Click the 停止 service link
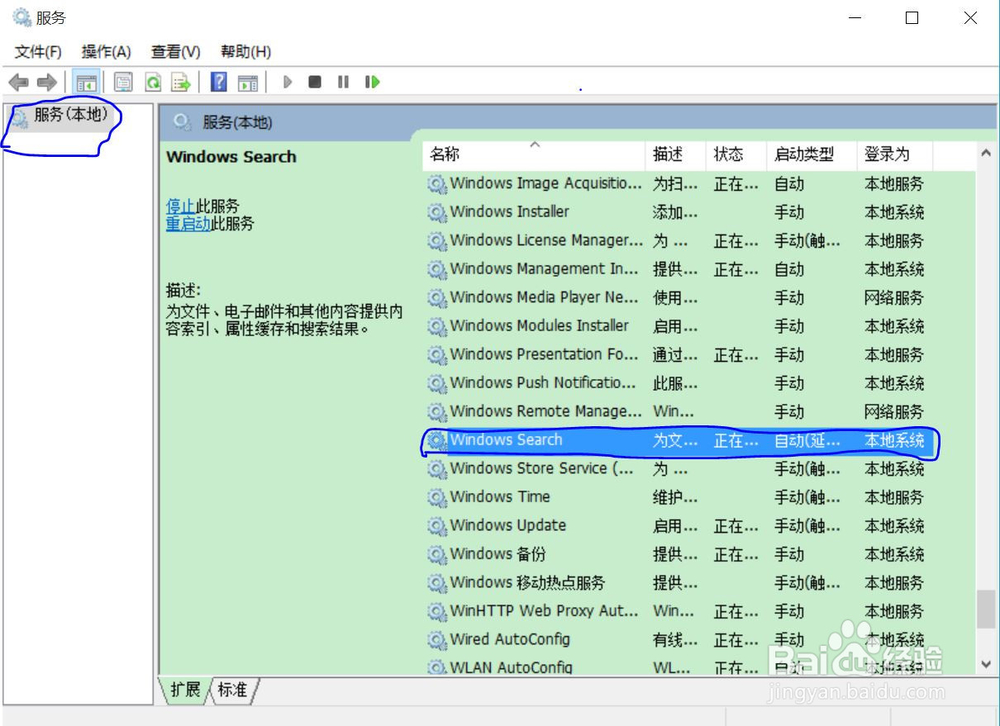Image resolution: width=1000 pixels, height=726 pixels. 180,206
